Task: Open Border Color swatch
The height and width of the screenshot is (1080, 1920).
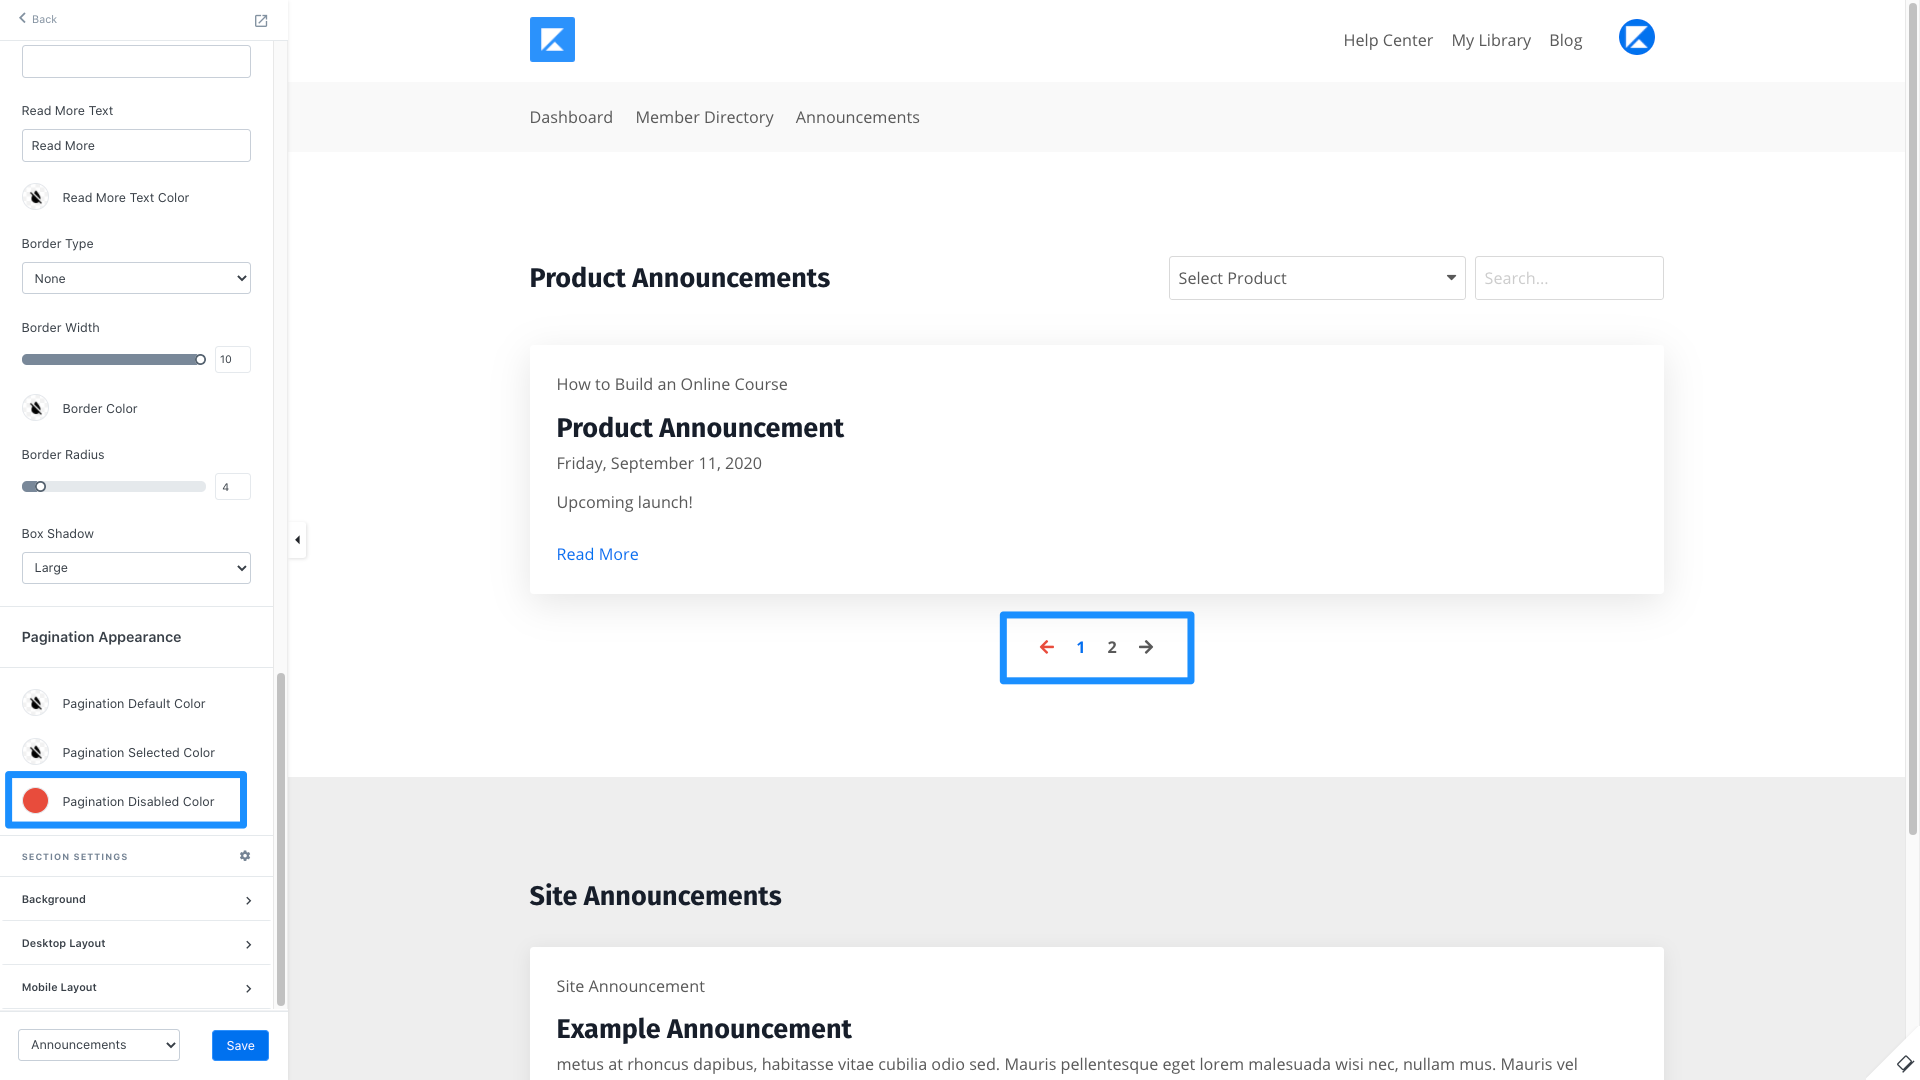Action: click(36, 408)
